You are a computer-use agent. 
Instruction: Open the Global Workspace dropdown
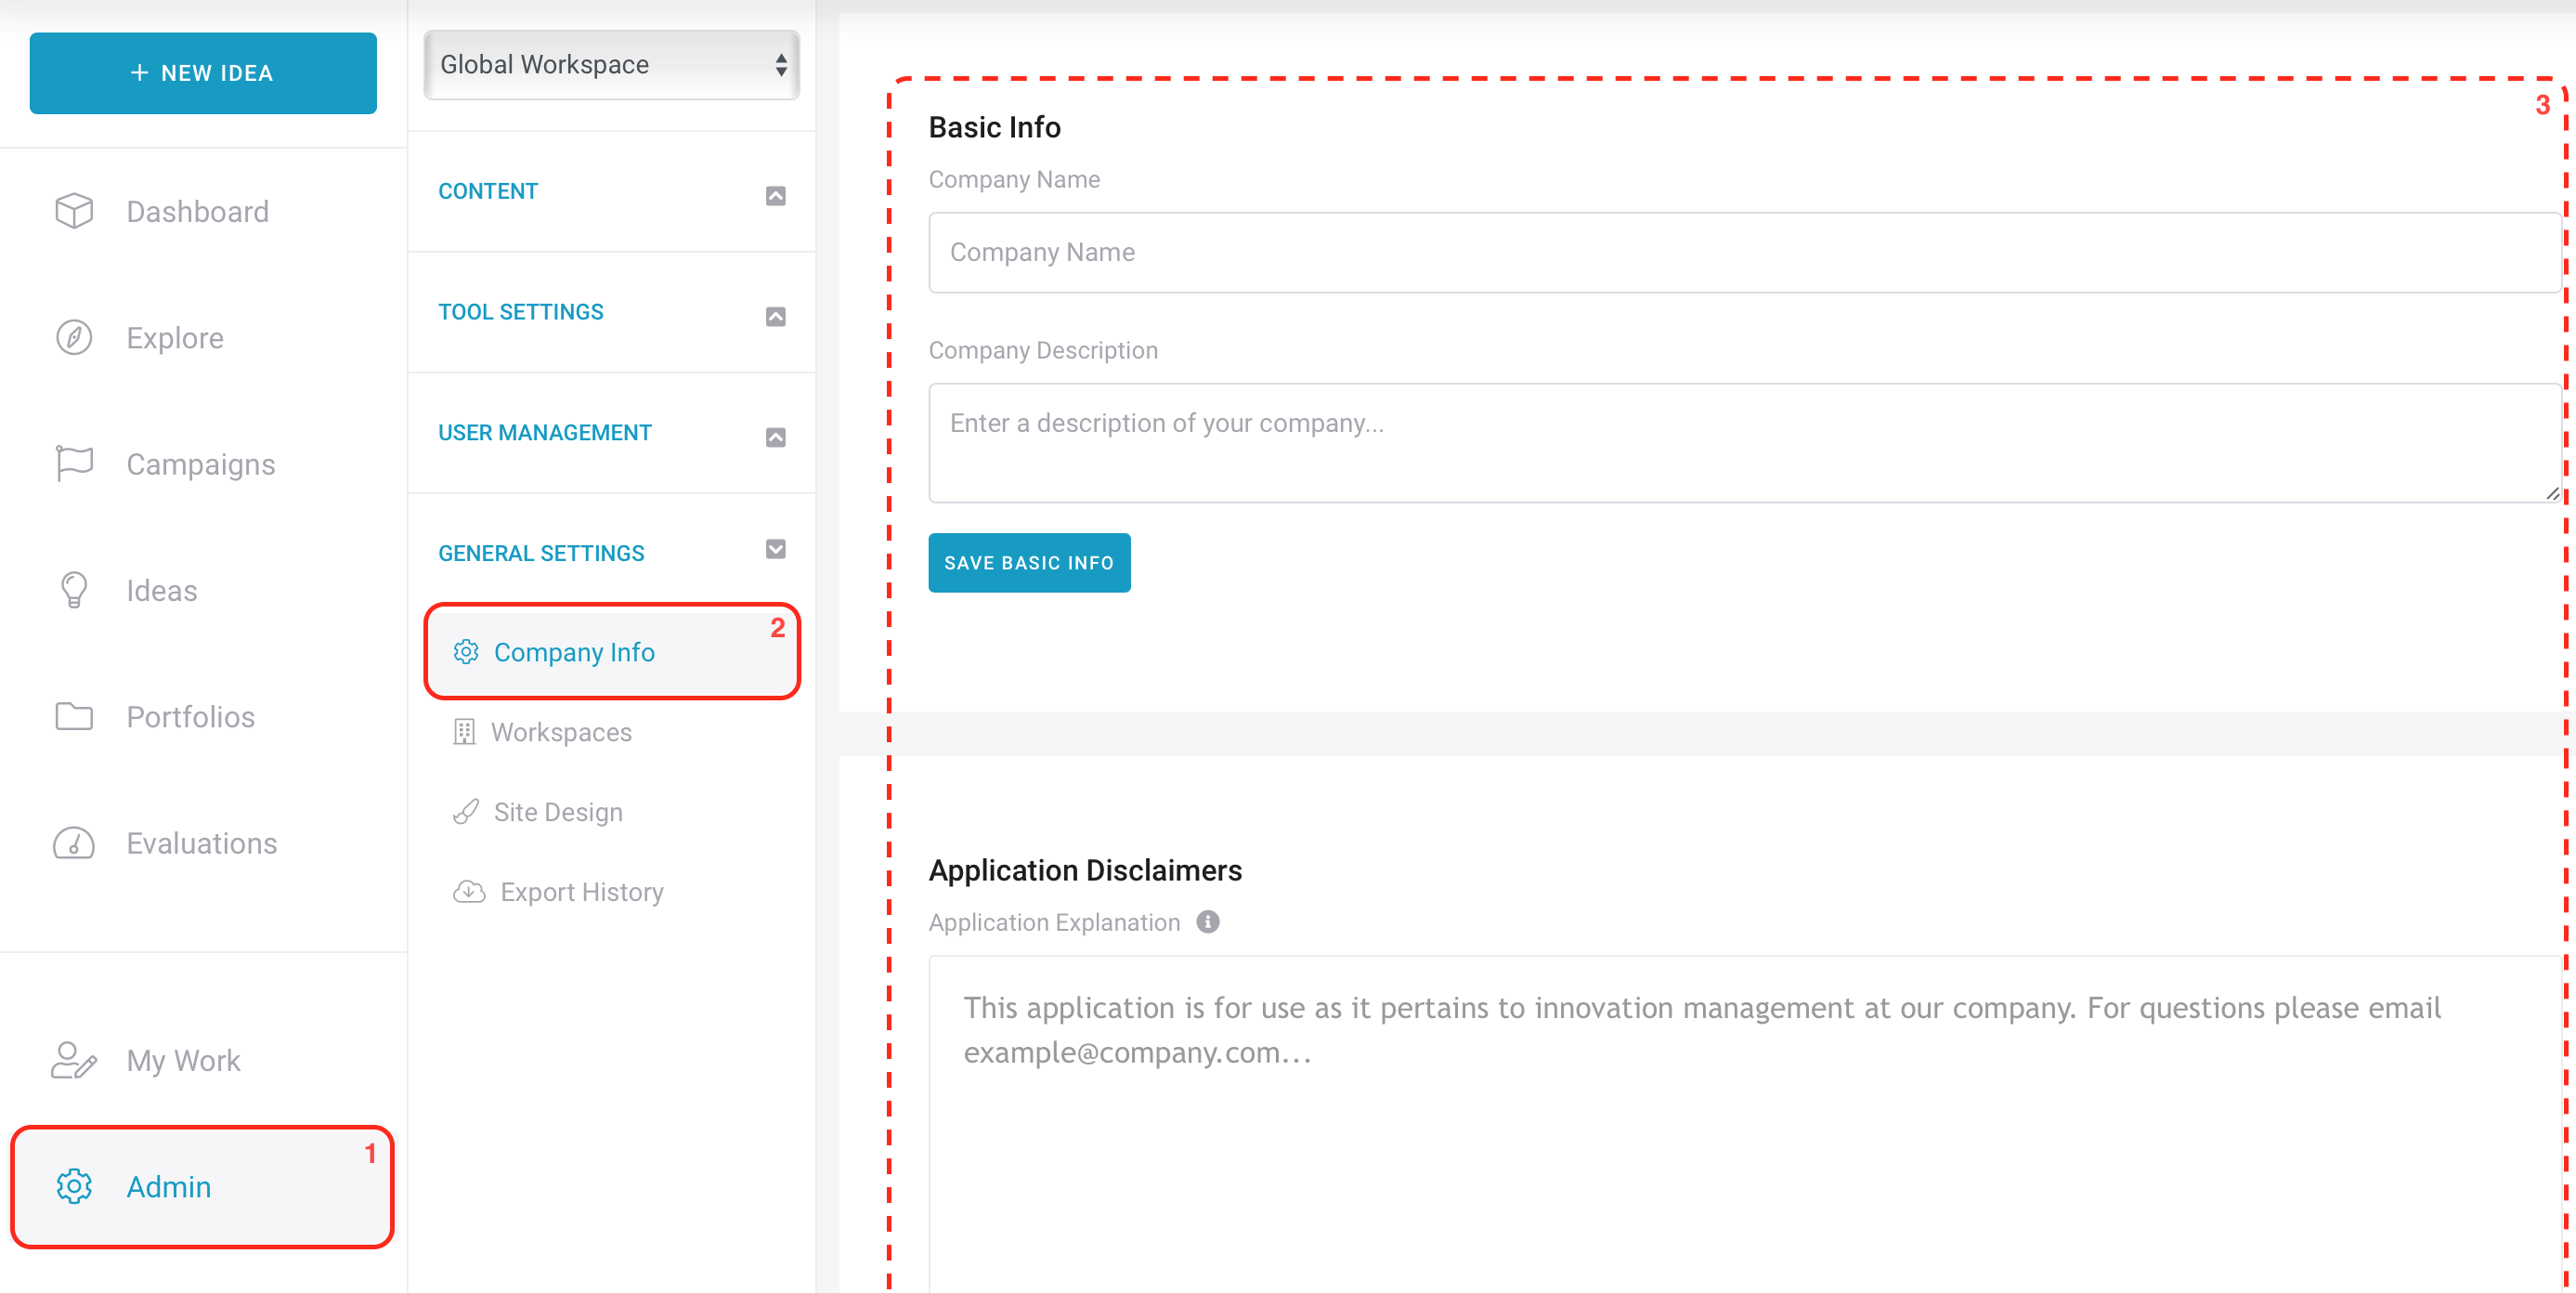coord(611,64)
